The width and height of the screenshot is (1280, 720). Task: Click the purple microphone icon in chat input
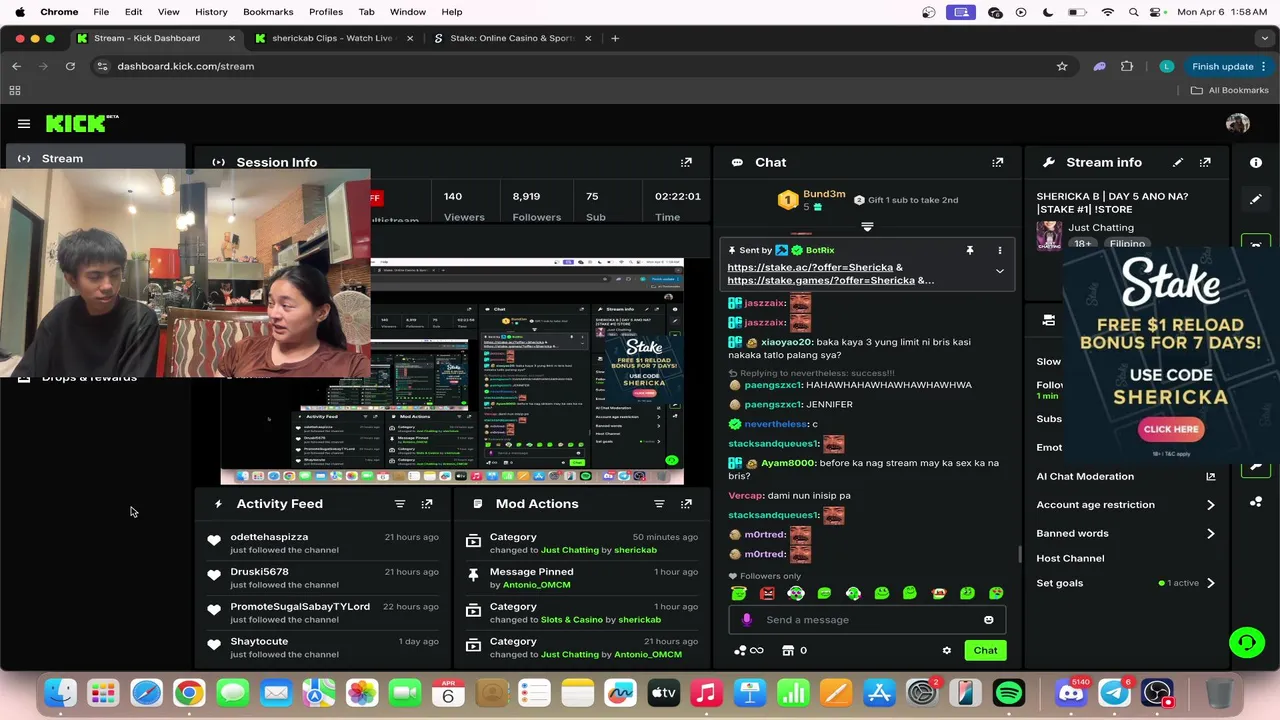coord(746,620)
